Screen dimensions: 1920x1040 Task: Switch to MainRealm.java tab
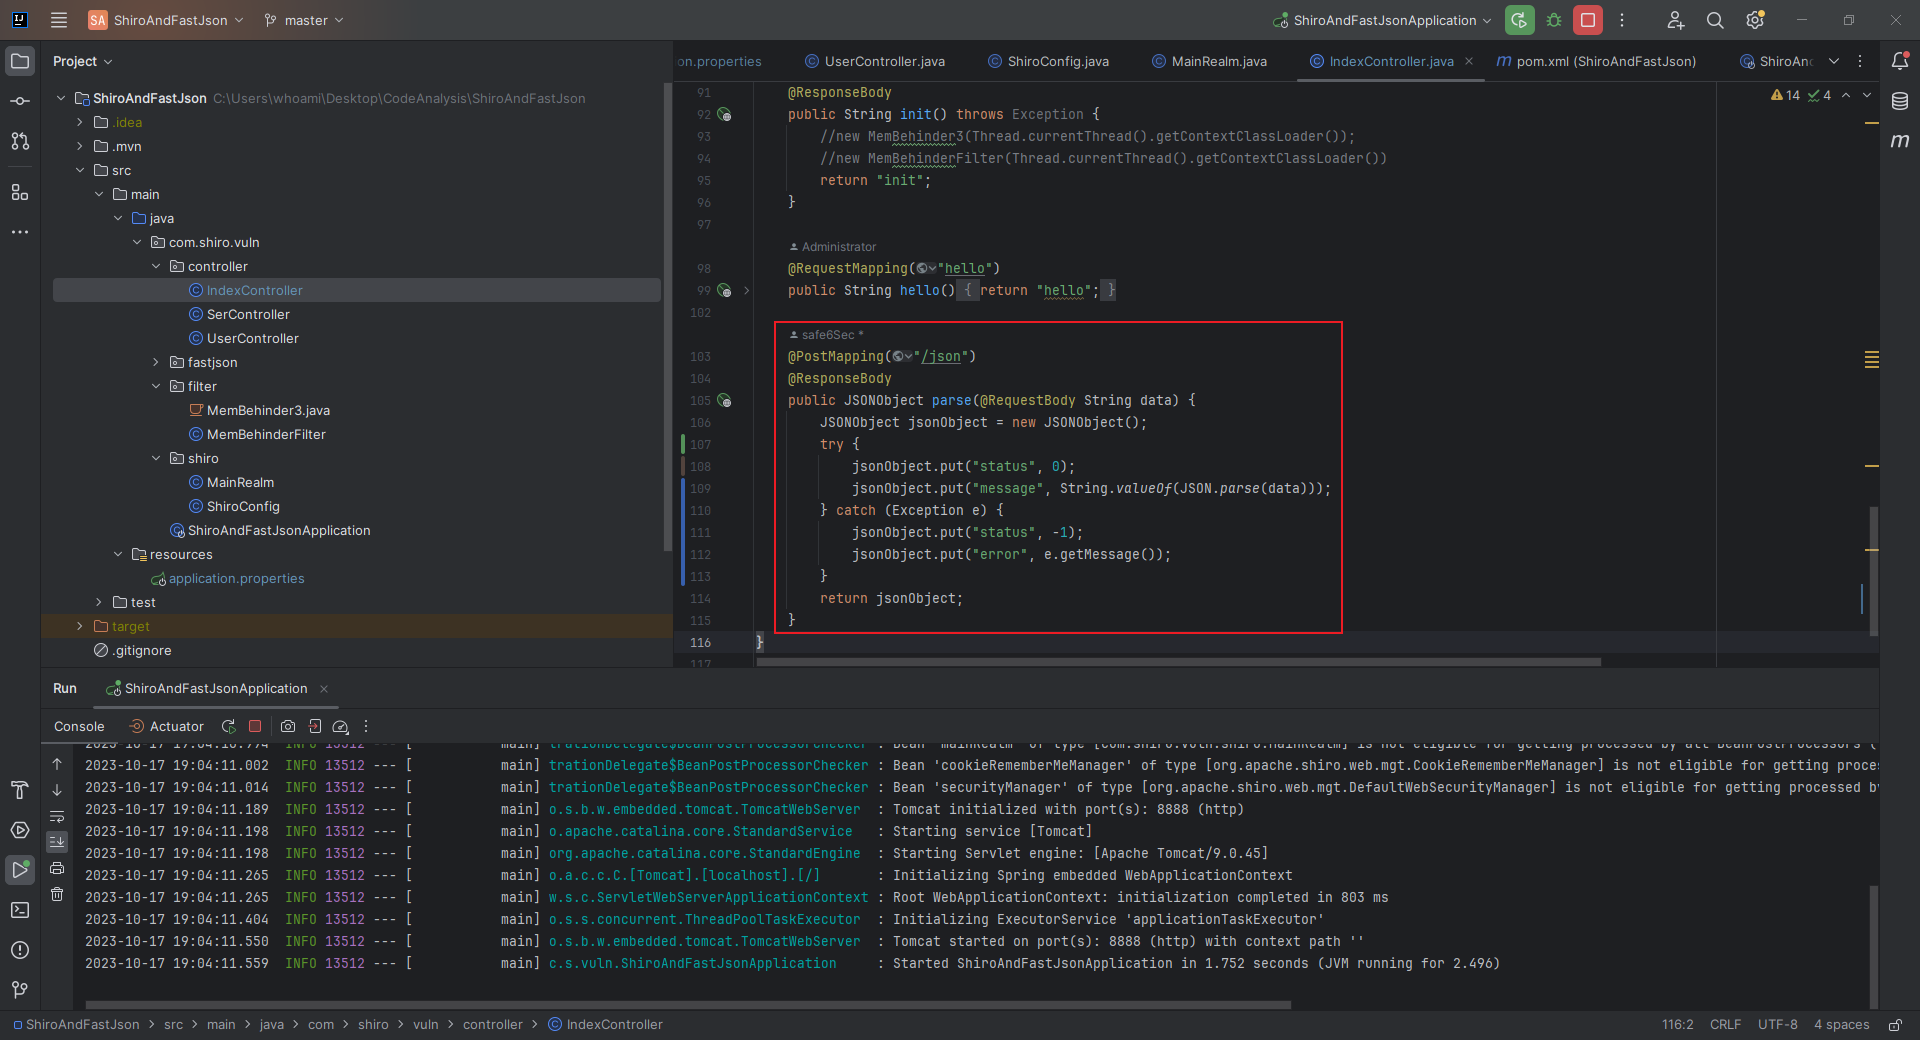click(x=1210, y=61)
